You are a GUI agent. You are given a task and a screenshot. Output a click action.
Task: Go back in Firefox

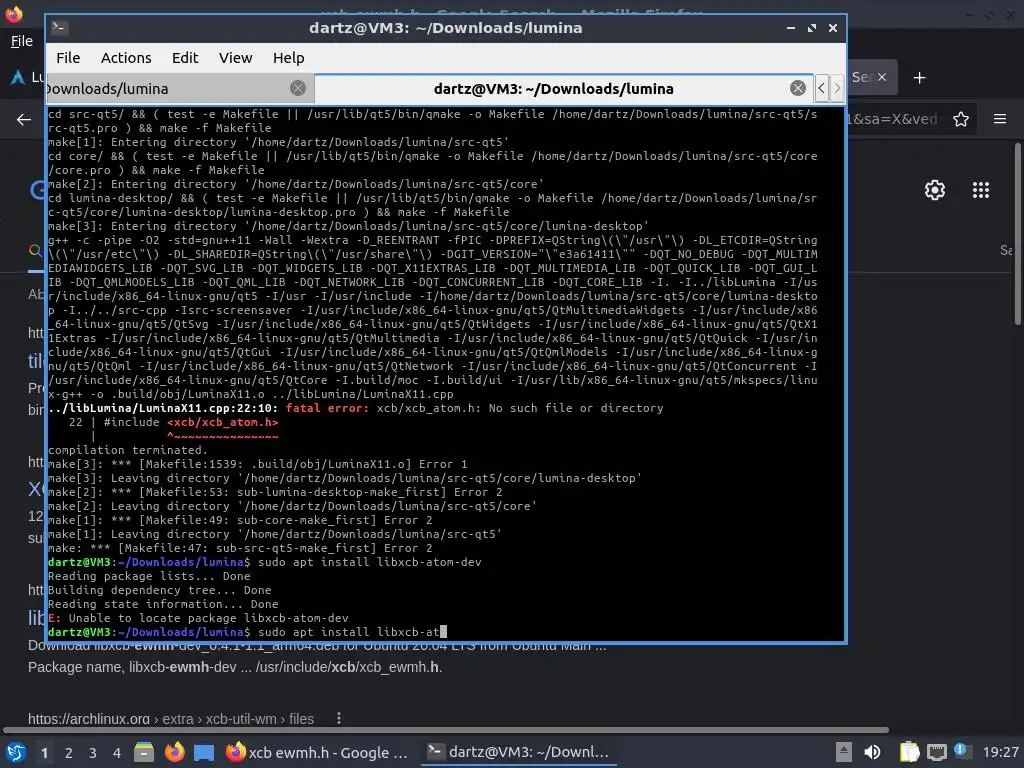(x=24, y=120)
